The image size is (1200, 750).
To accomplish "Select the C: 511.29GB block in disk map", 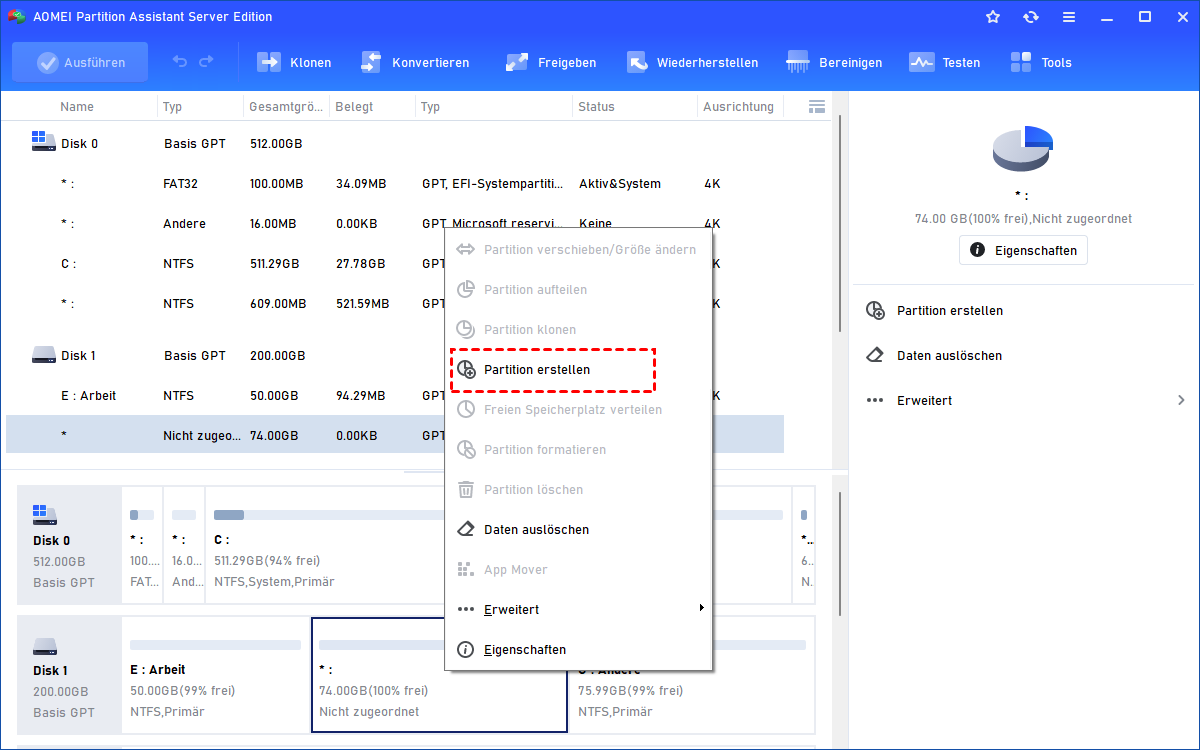I will pyautogui.click(x=498, y=545).
